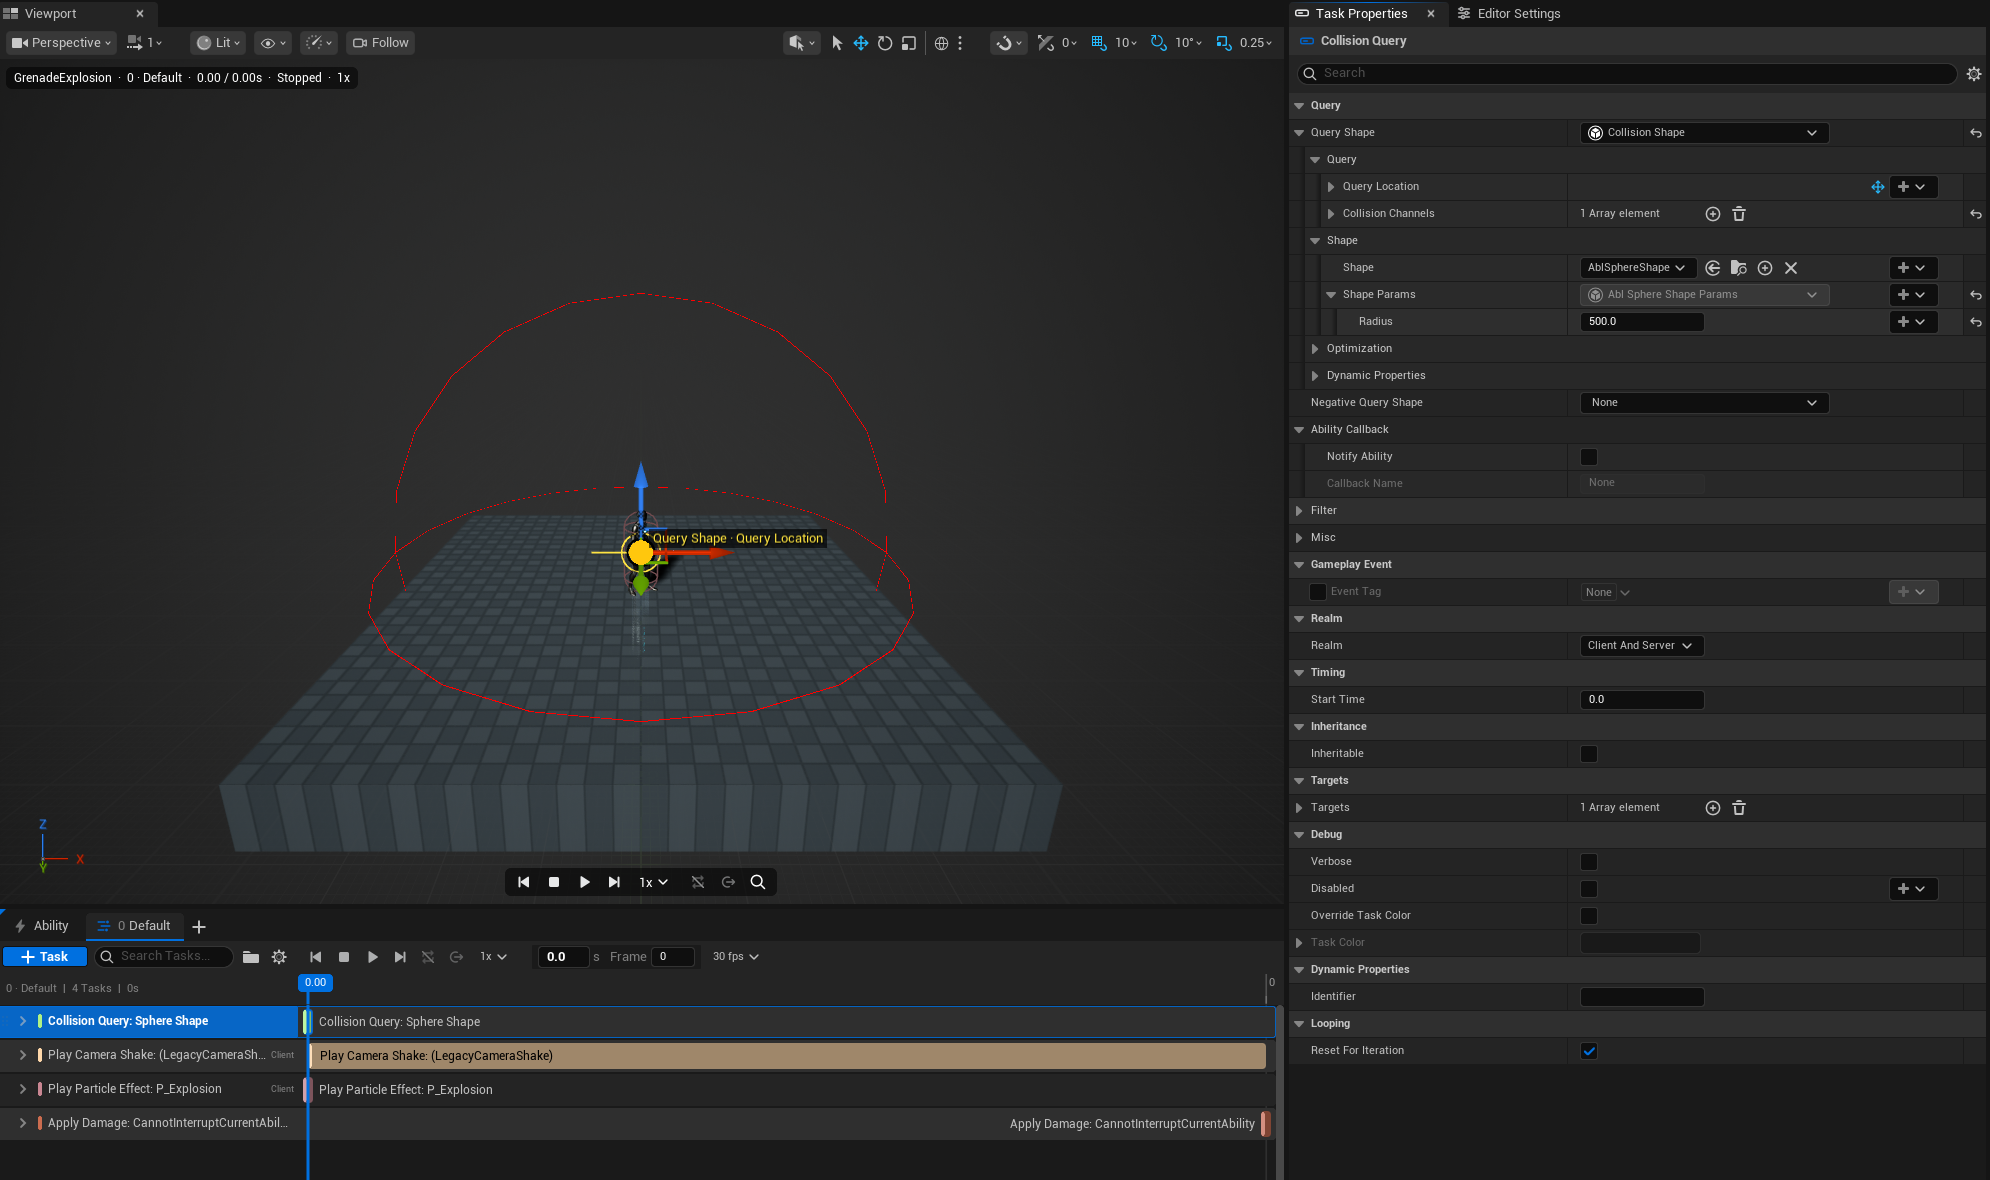Change Realm from Client And Server dropdown
The height and width of the screenshot is (1180, 1990).
(x=1641, y=646)
